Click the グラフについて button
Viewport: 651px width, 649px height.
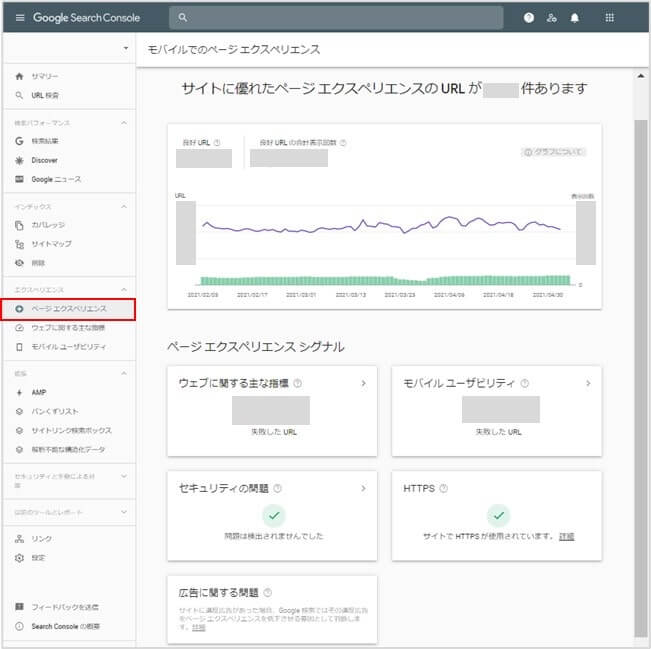tap(554, 152)
